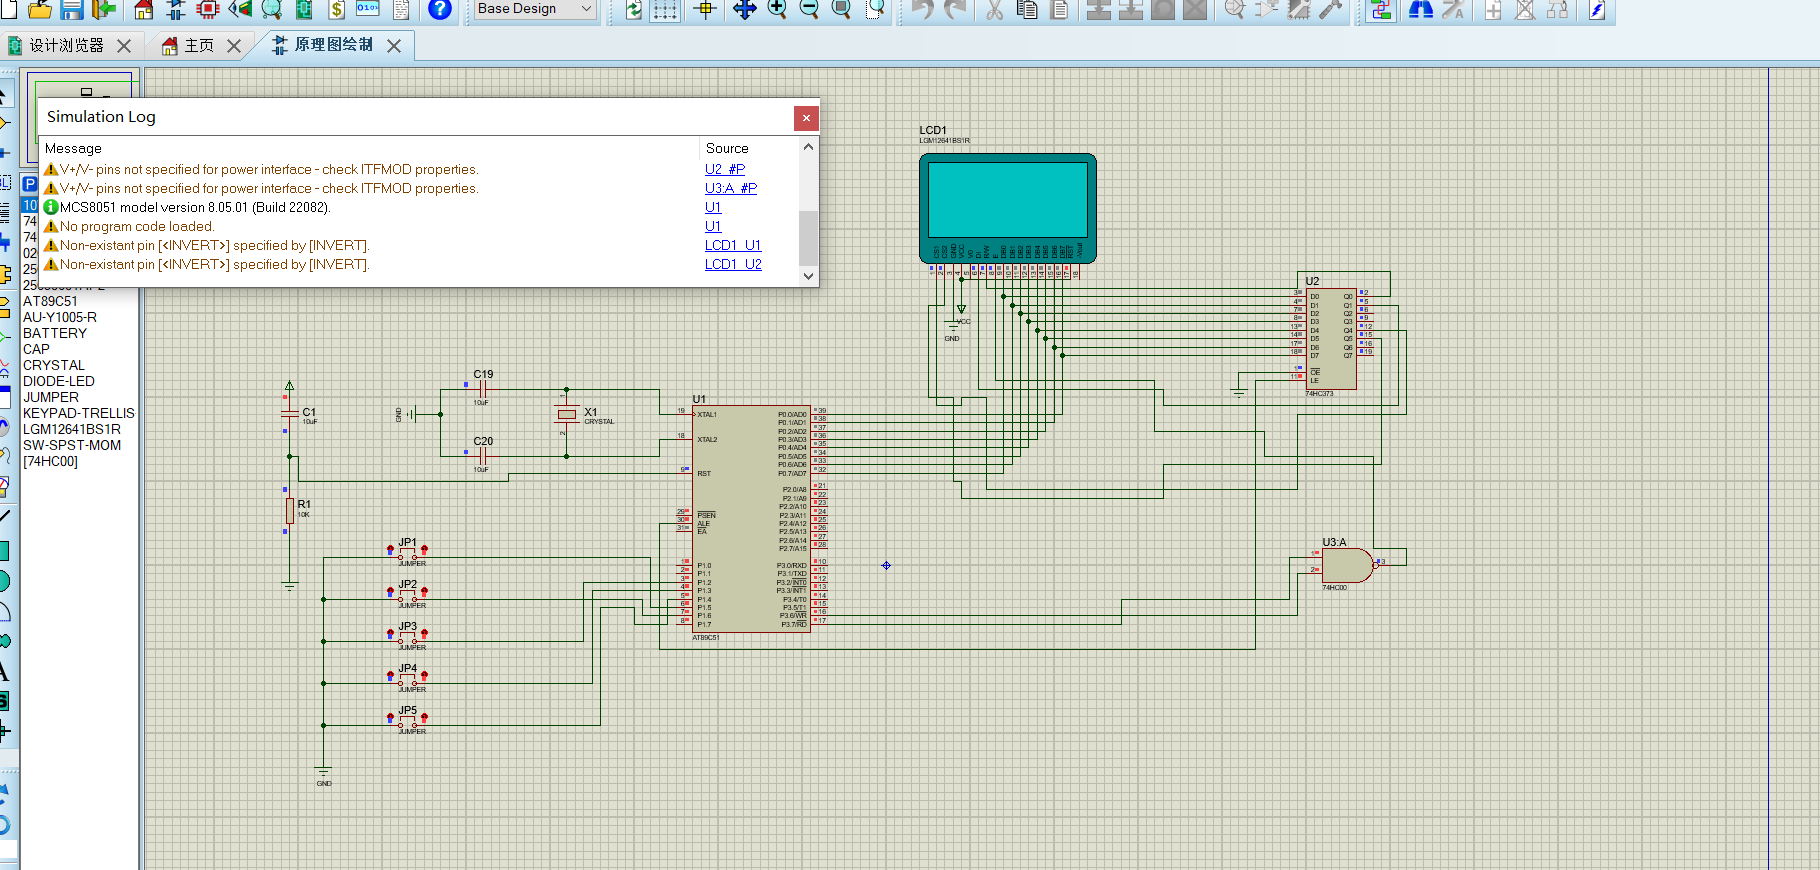The width and height of the screenshot is (1820, 870).
Task: Click the Redo arrow
Action: (955, 10)
